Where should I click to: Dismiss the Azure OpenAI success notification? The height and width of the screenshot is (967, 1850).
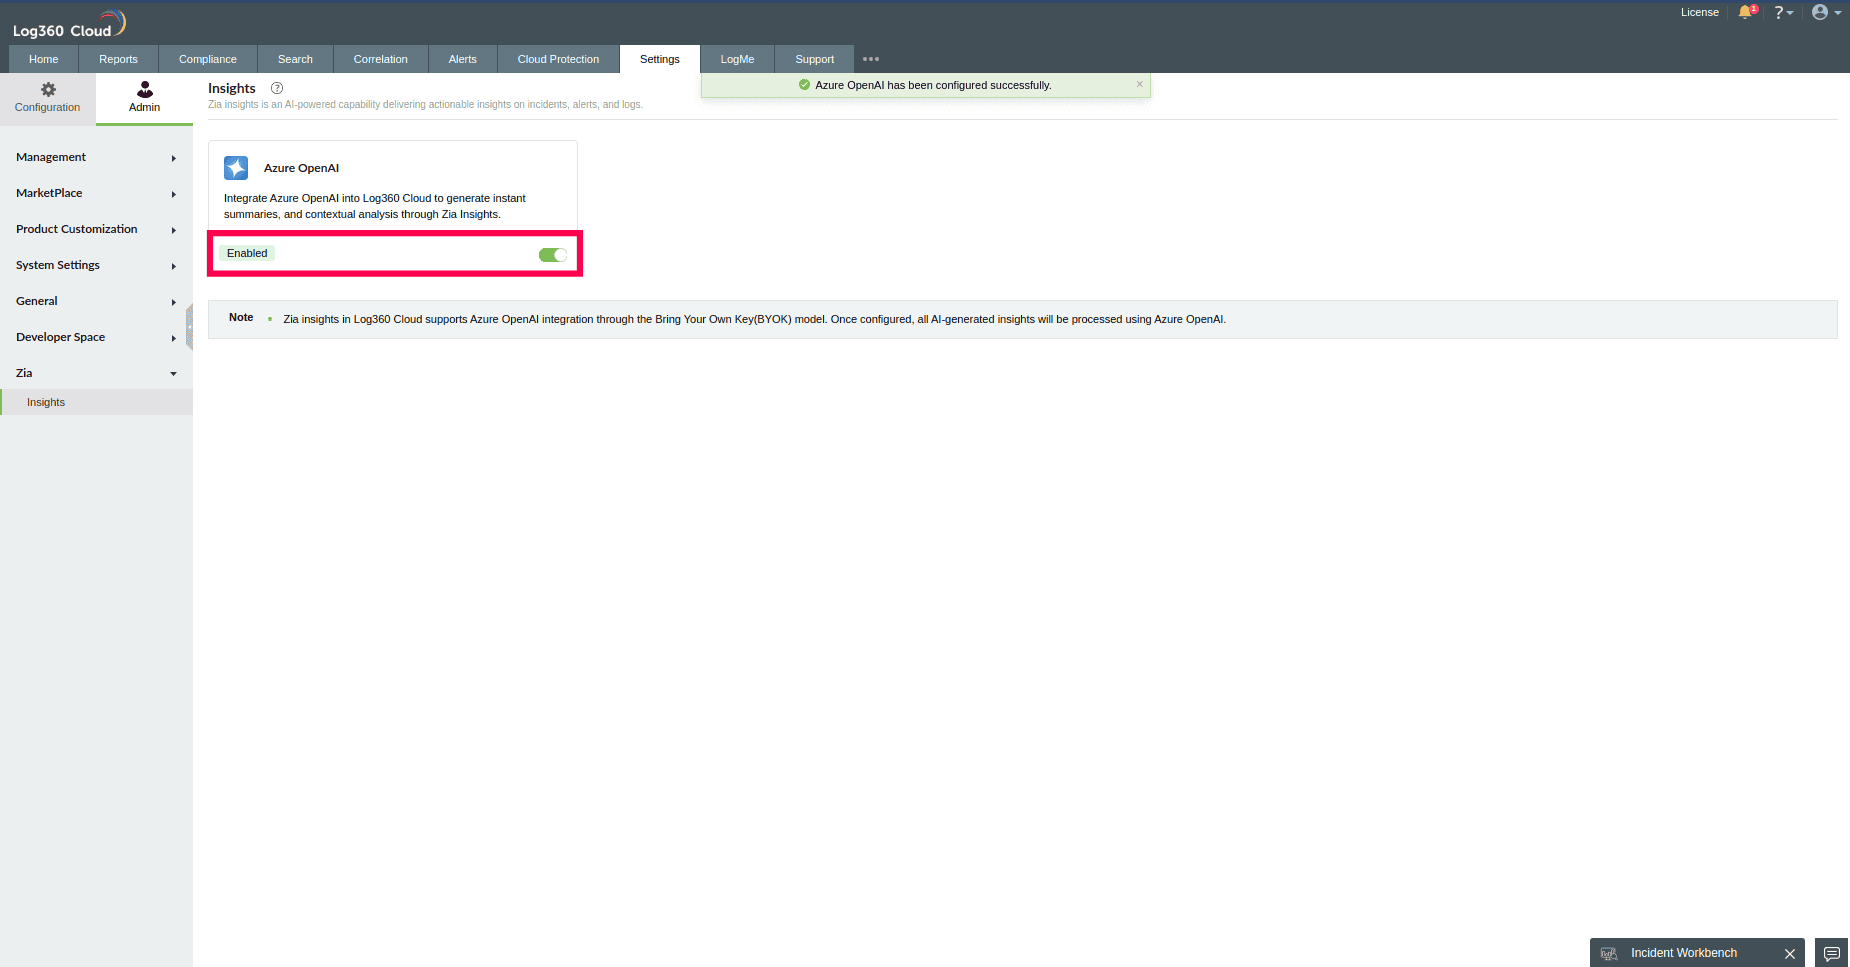[x=1139, y=84]
